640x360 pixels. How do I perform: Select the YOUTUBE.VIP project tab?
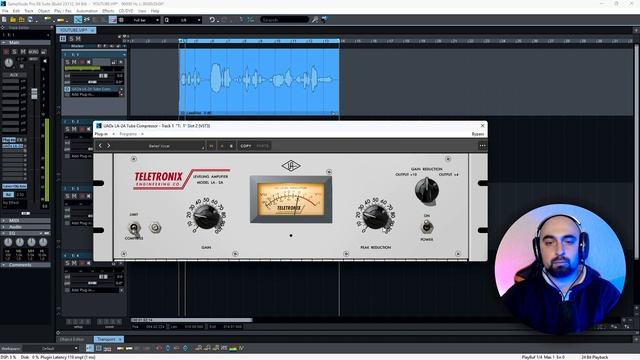pos(76,30)
